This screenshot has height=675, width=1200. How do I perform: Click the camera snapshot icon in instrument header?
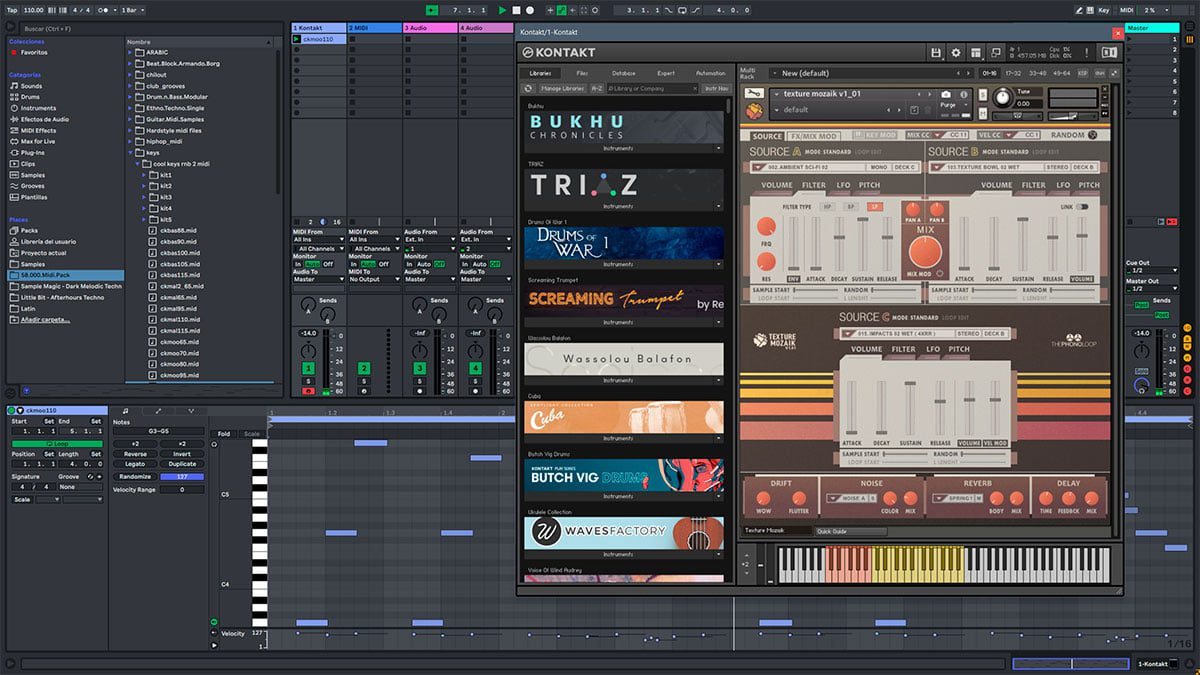click(946, 94)
